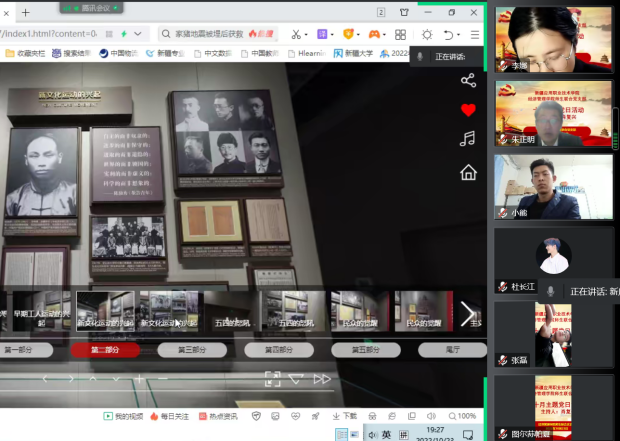This screenshot has height=441, width=620.
Task: Click the red heart like icon
Action: [x=468, y=110]
